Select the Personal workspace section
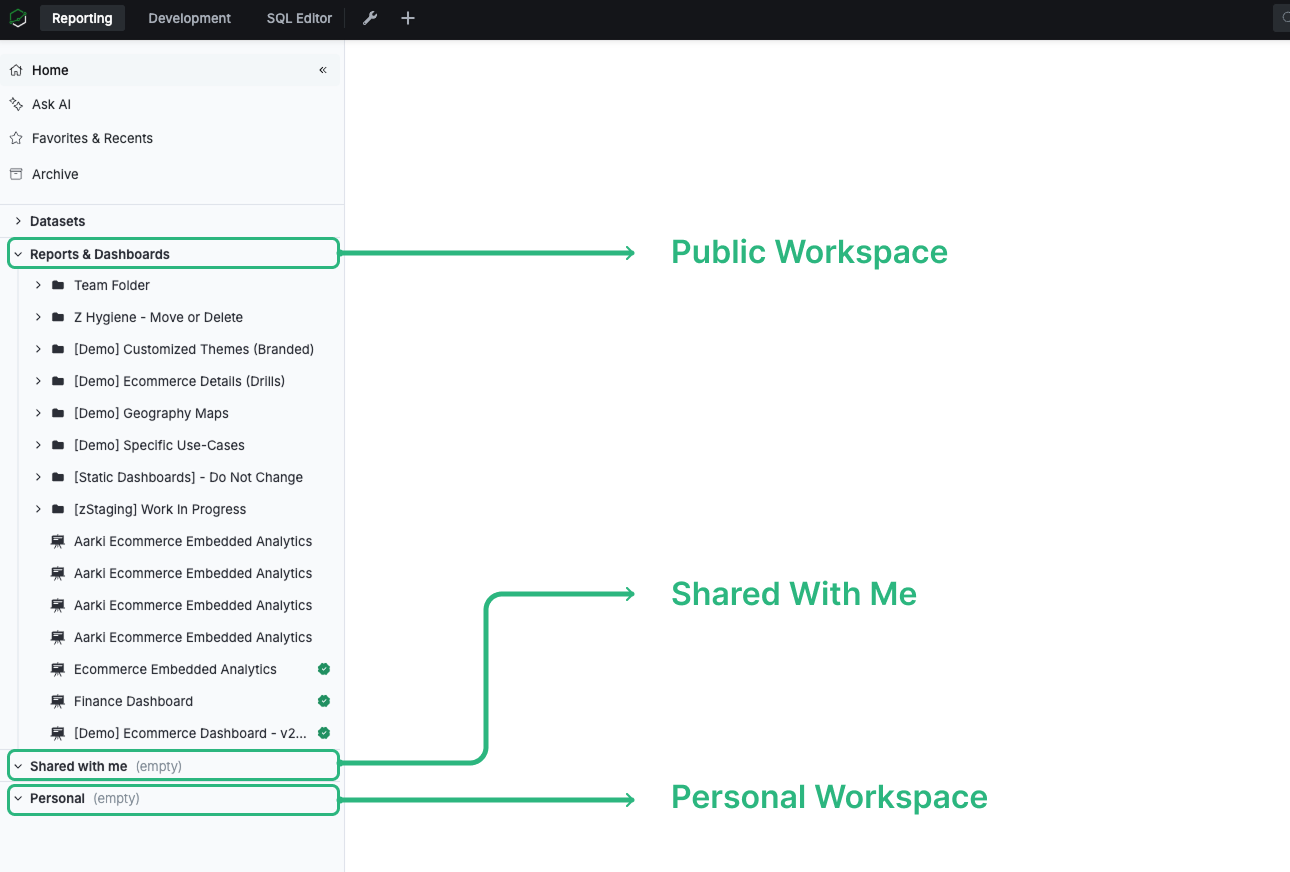This screenshot has height=872, width=1290. [55, 798]
